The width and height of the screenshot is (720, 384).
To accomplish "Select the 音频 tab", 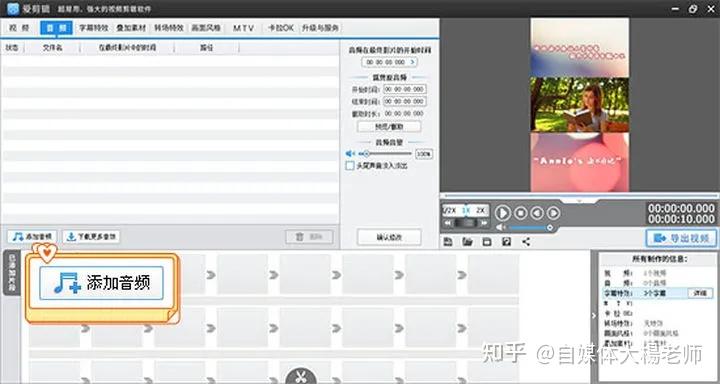I will pos(56,28).
